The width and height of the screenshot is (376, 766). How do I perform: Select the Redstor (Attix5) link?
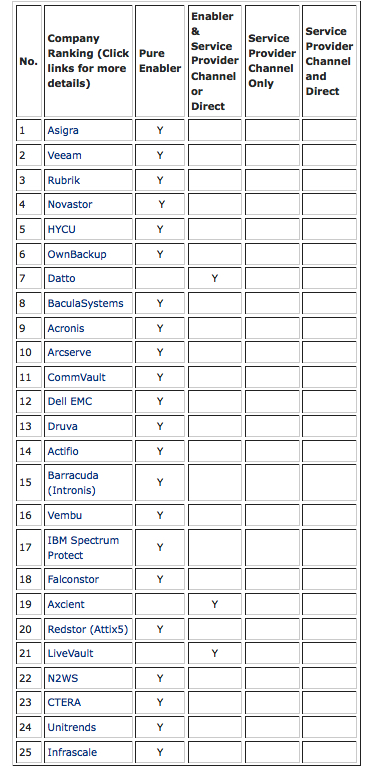(x=87, y=629)
